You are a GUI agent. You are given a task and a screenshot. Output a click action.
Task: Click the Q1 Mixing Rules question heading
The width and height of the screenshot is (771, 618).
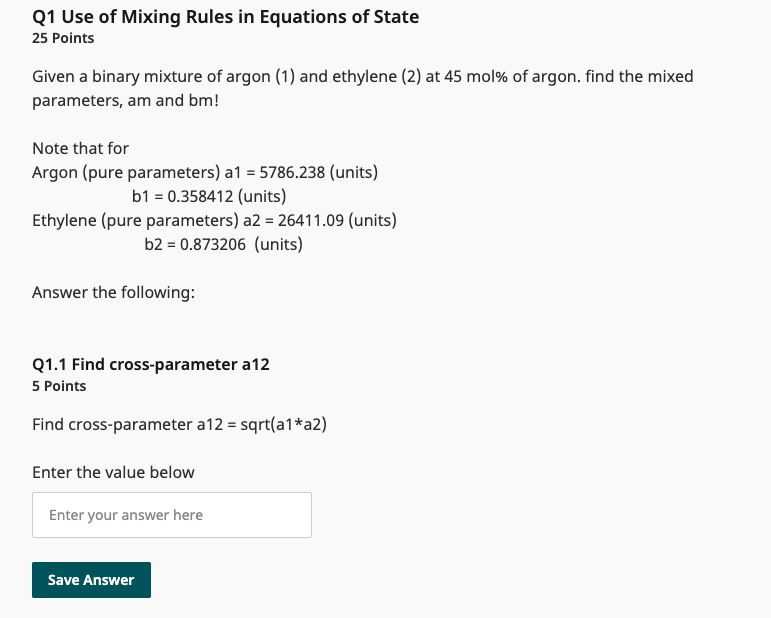(226, 16)
